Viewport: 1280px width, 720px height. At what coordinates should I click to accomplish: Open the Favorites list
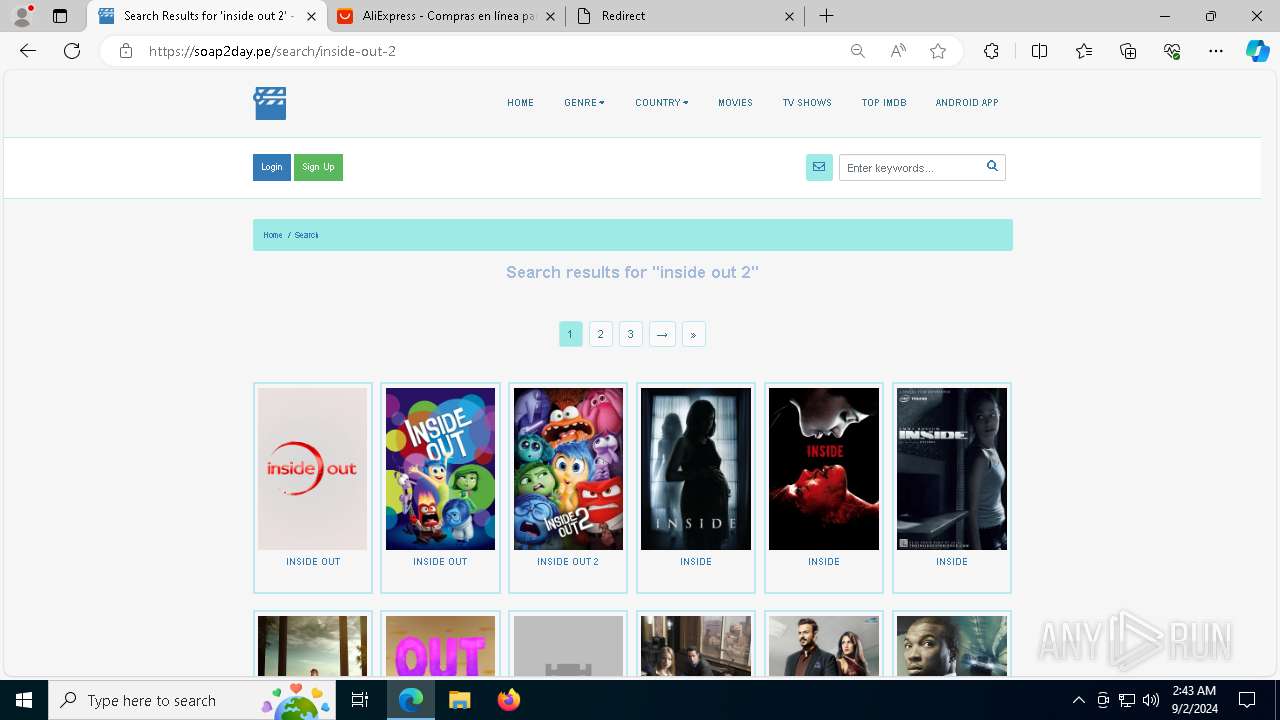(1084, 51)
